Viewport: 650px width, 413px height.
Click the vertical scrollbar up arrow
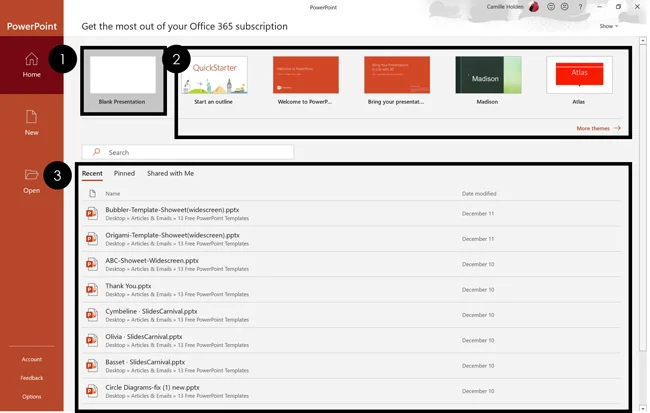(x=643, y=41)
